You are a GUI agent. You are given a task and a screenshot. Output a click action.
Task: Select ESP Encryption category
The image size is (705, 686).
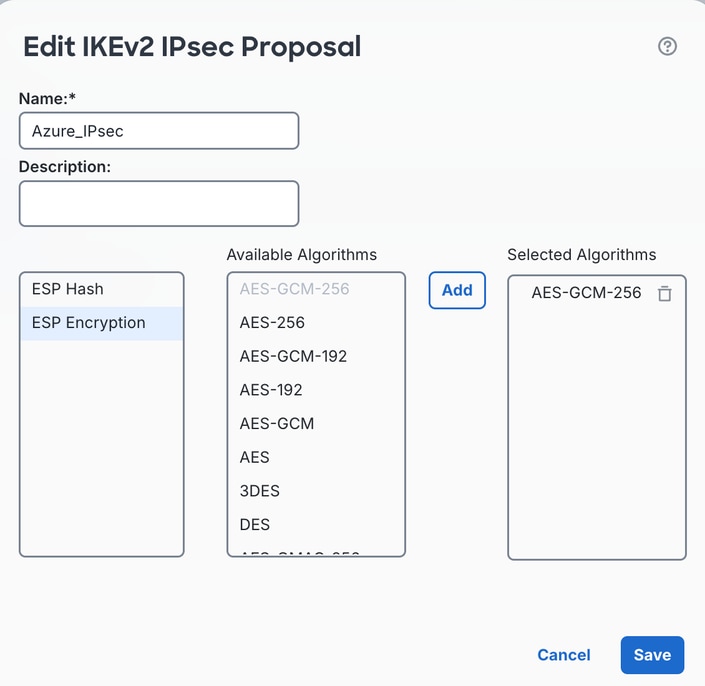pos(102,323)
